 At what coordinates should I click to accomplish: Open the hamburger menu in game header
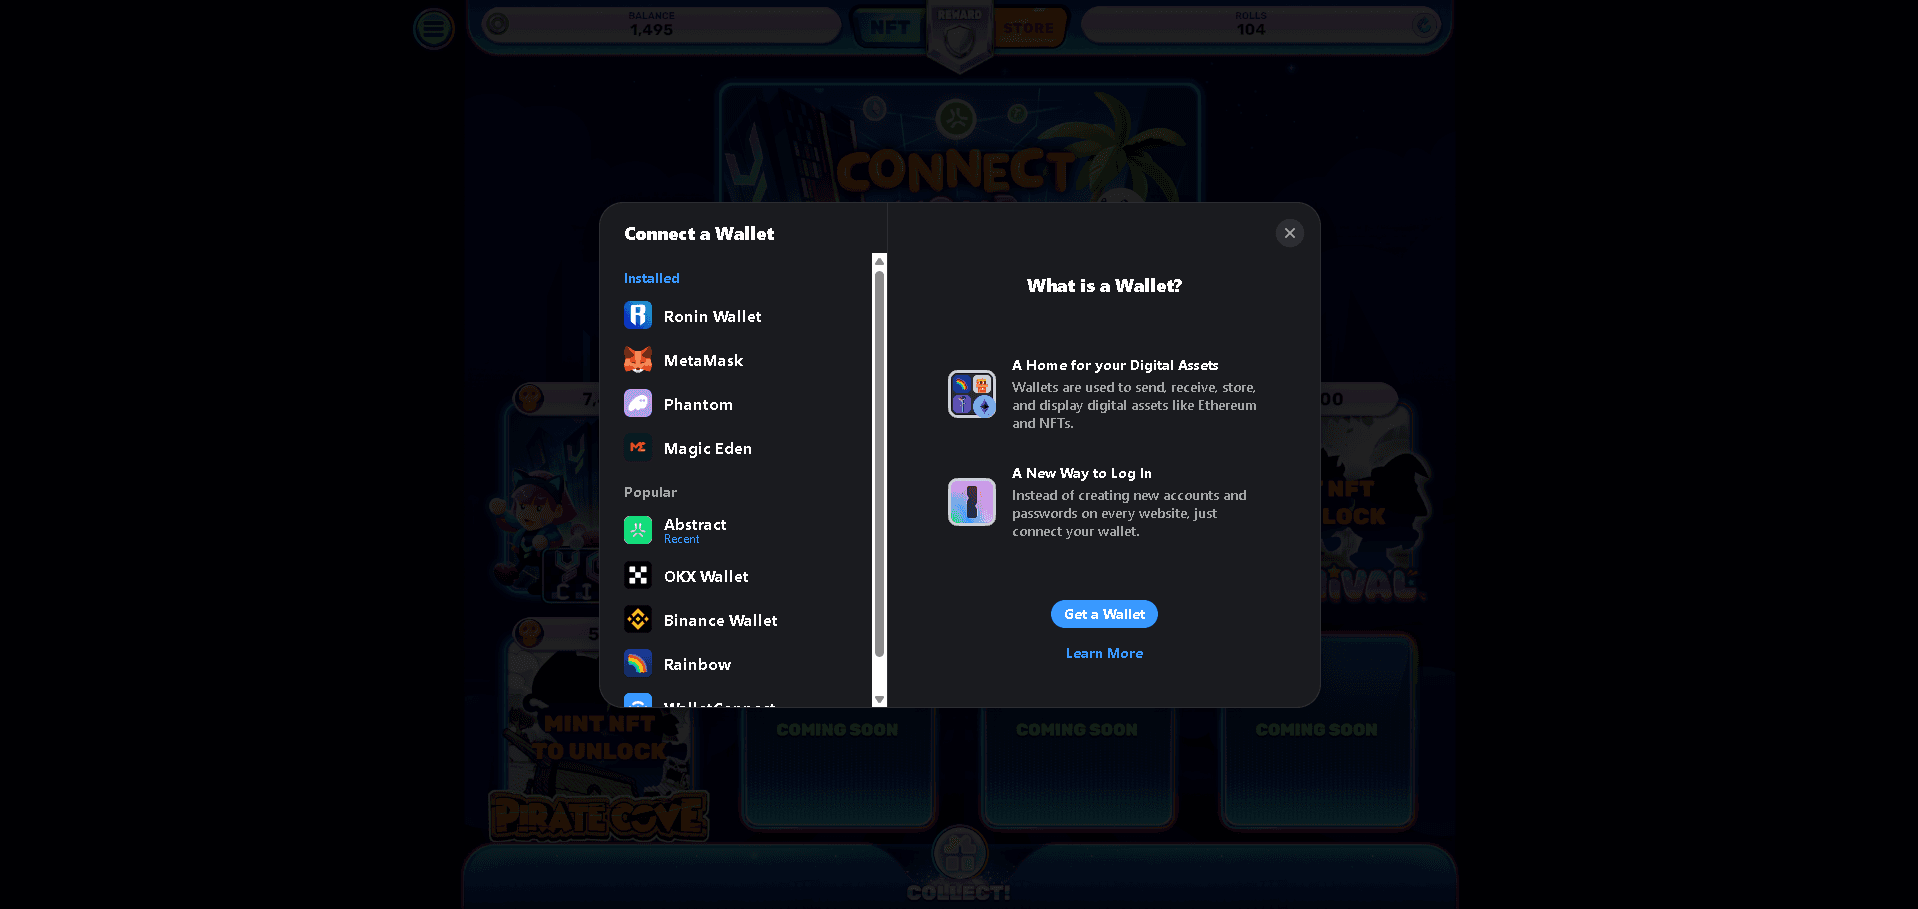434,28
